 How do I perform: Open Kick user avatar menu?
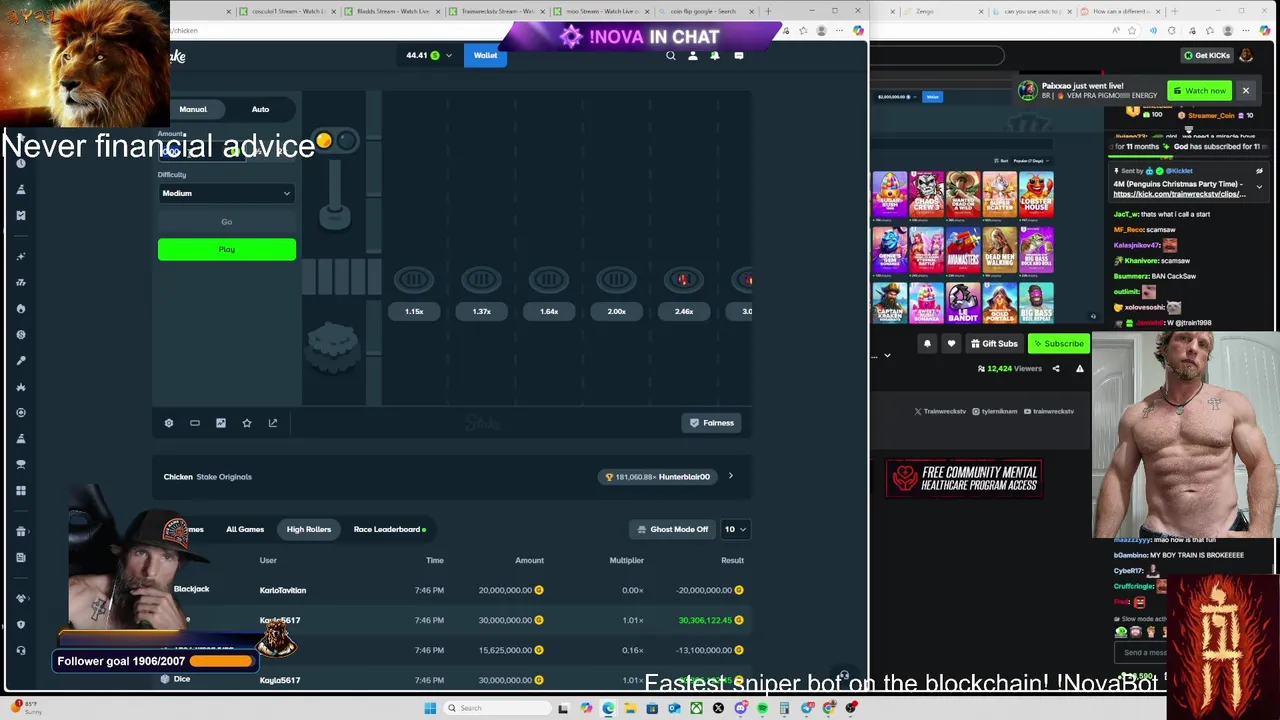coord(1246,55)
